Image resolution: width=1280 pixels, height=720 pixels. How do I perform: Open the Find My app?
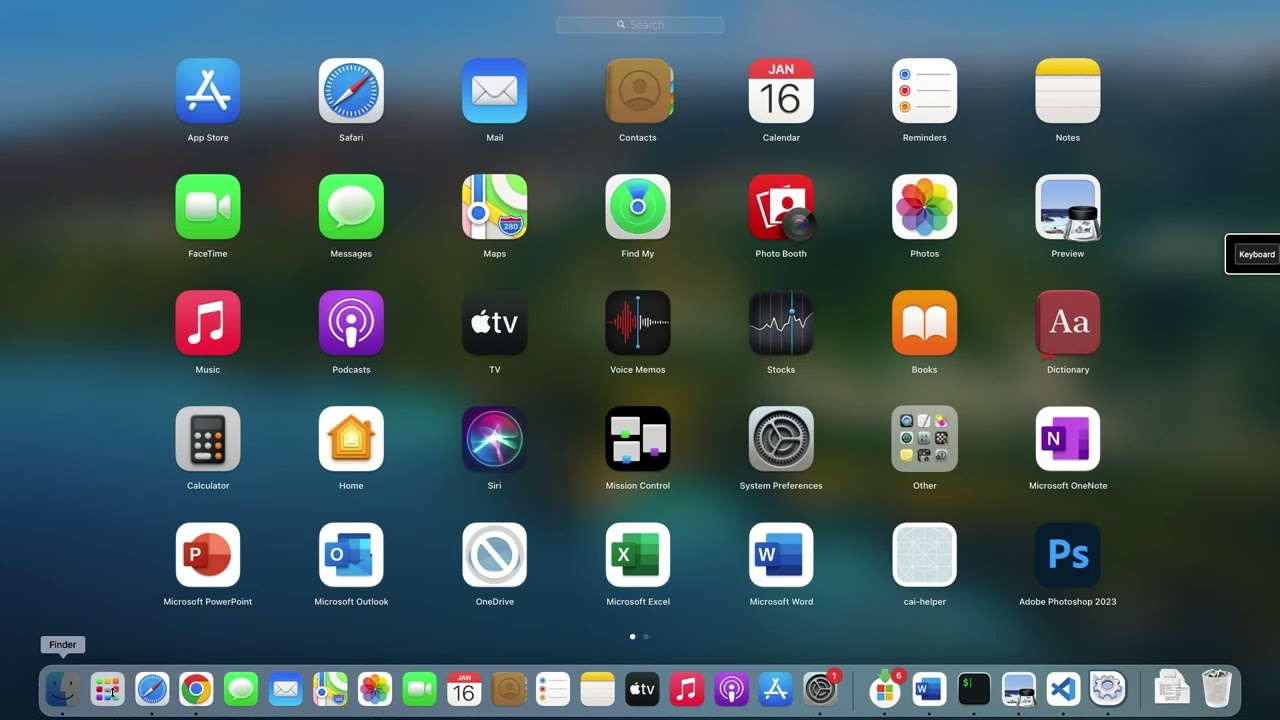pos(638,207)
